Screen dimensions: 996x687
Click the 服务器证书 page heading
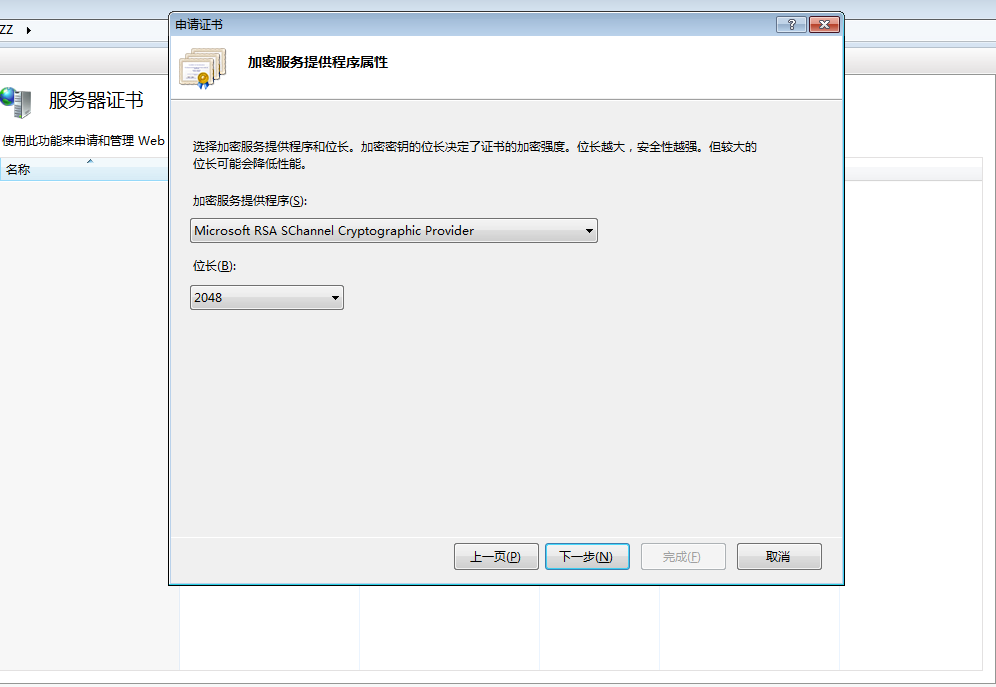click(96, 100)
